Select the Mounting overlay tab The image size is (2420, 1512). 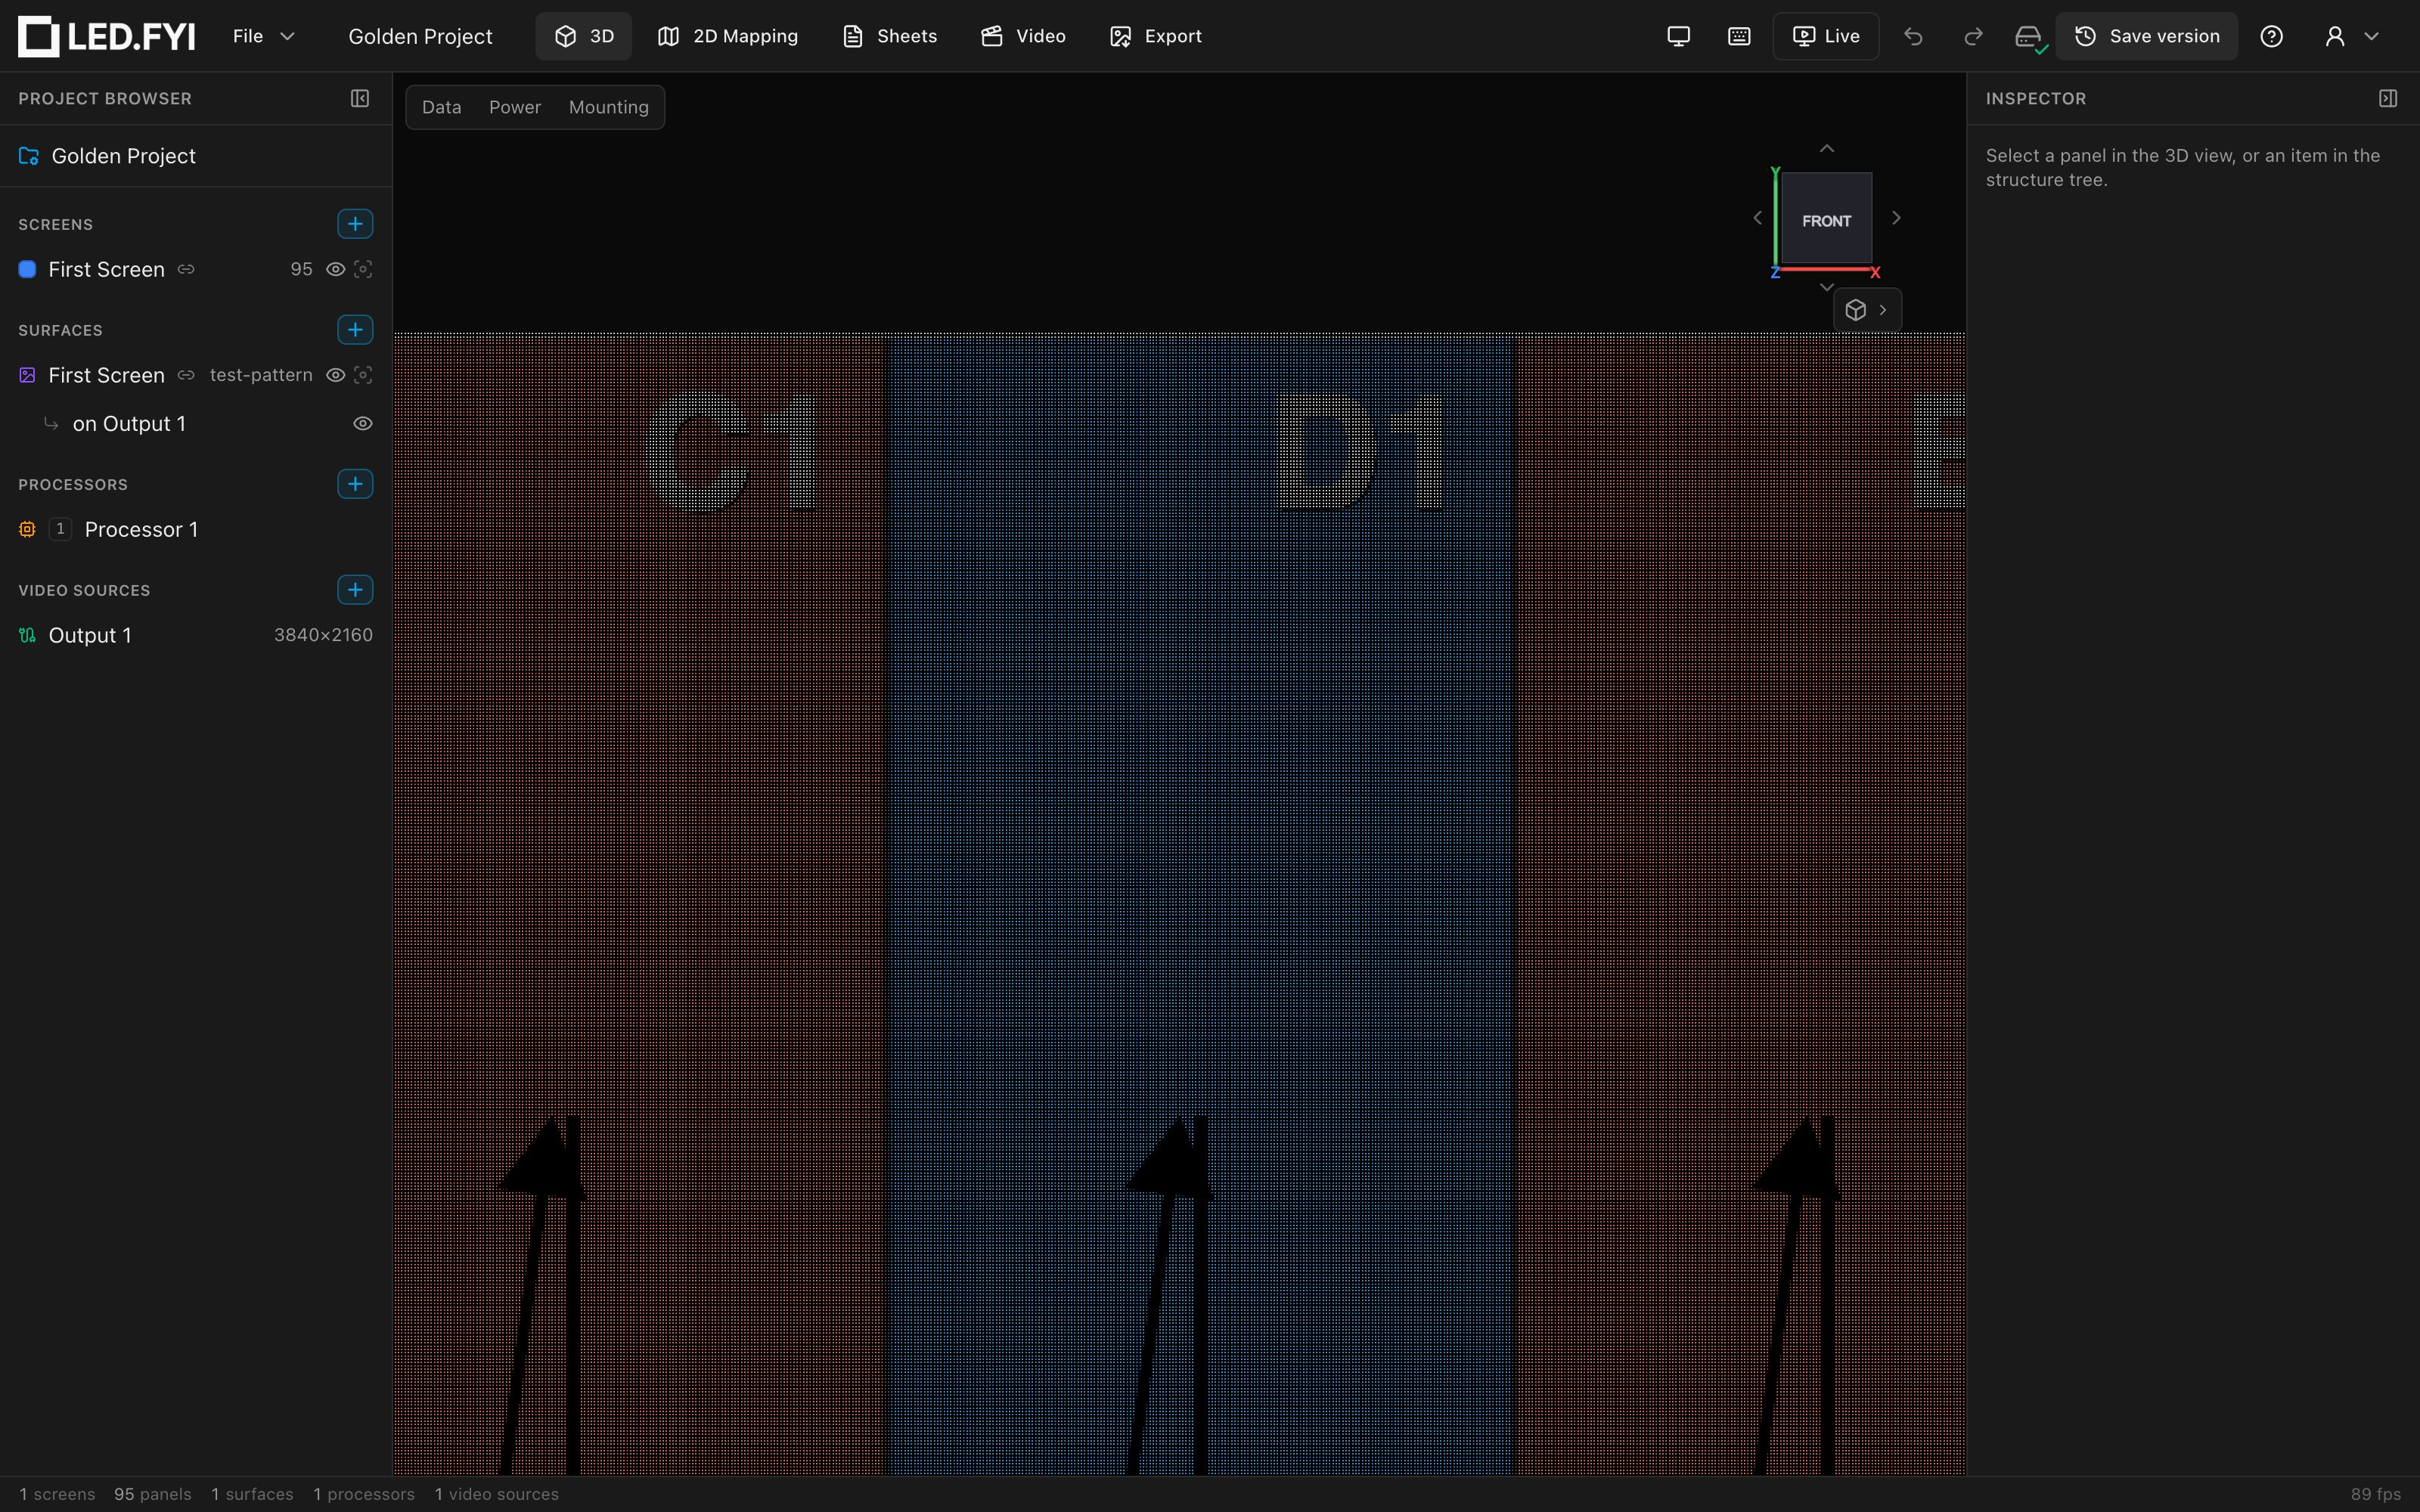tap(608, 107)
